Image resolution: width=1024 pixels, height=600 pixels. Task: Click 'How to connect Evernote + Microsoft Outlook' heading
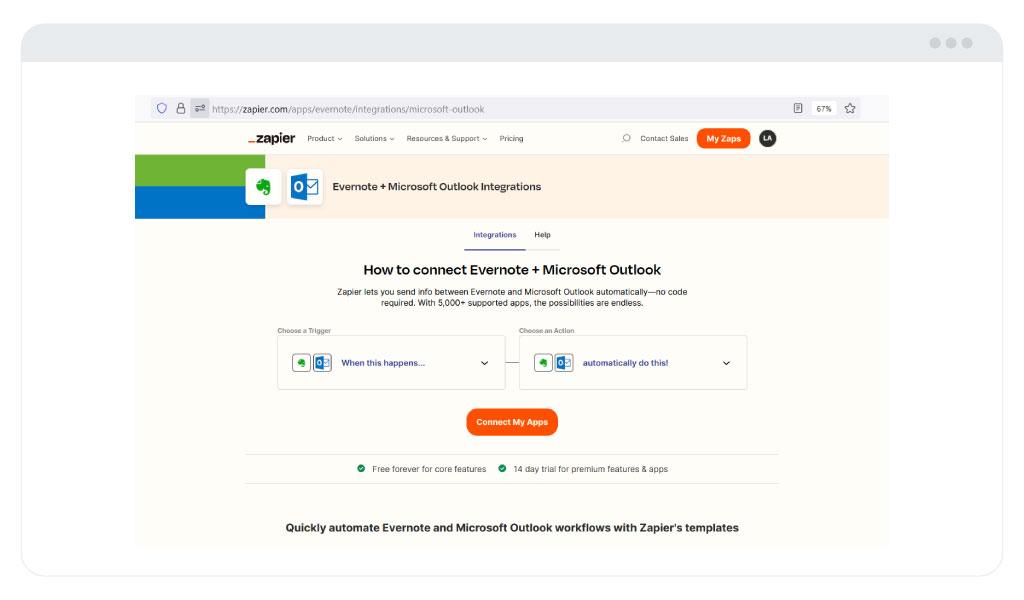click(x=512, y=270)
